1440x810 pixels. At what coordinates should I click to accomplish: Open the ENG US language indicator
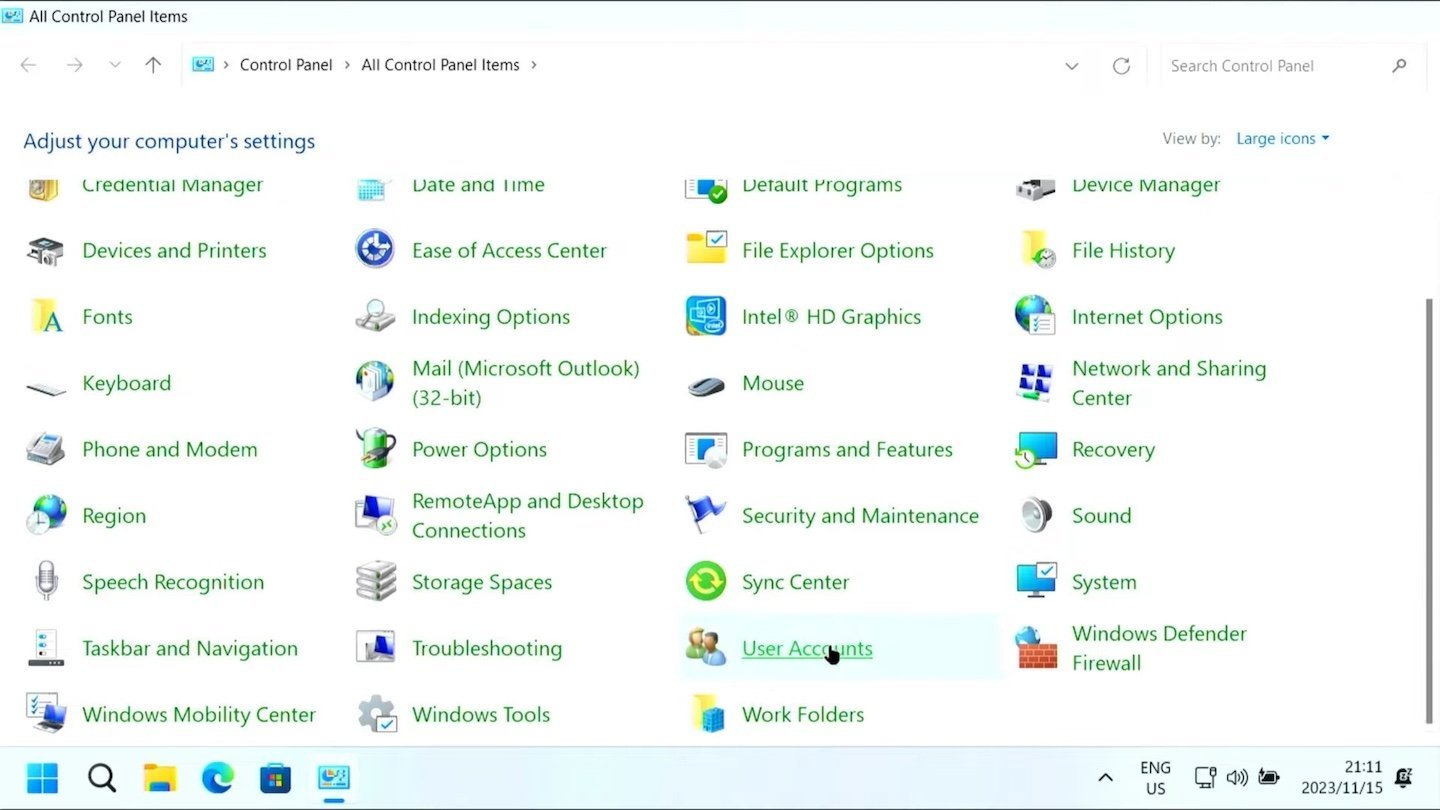tap(1155, 777)
